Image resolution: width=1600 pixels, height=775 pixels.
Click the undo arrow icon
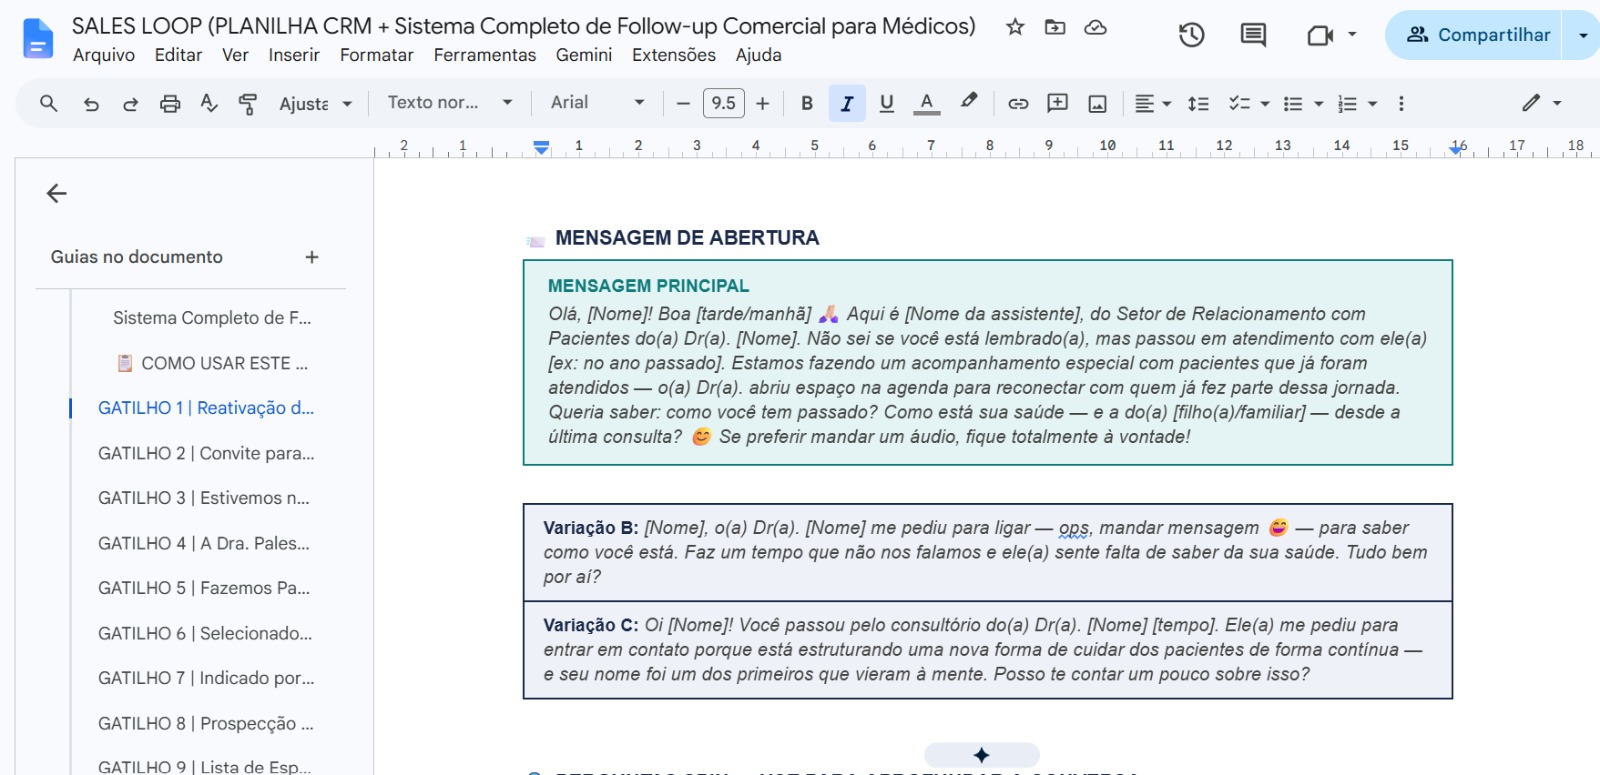pos(91,103)
